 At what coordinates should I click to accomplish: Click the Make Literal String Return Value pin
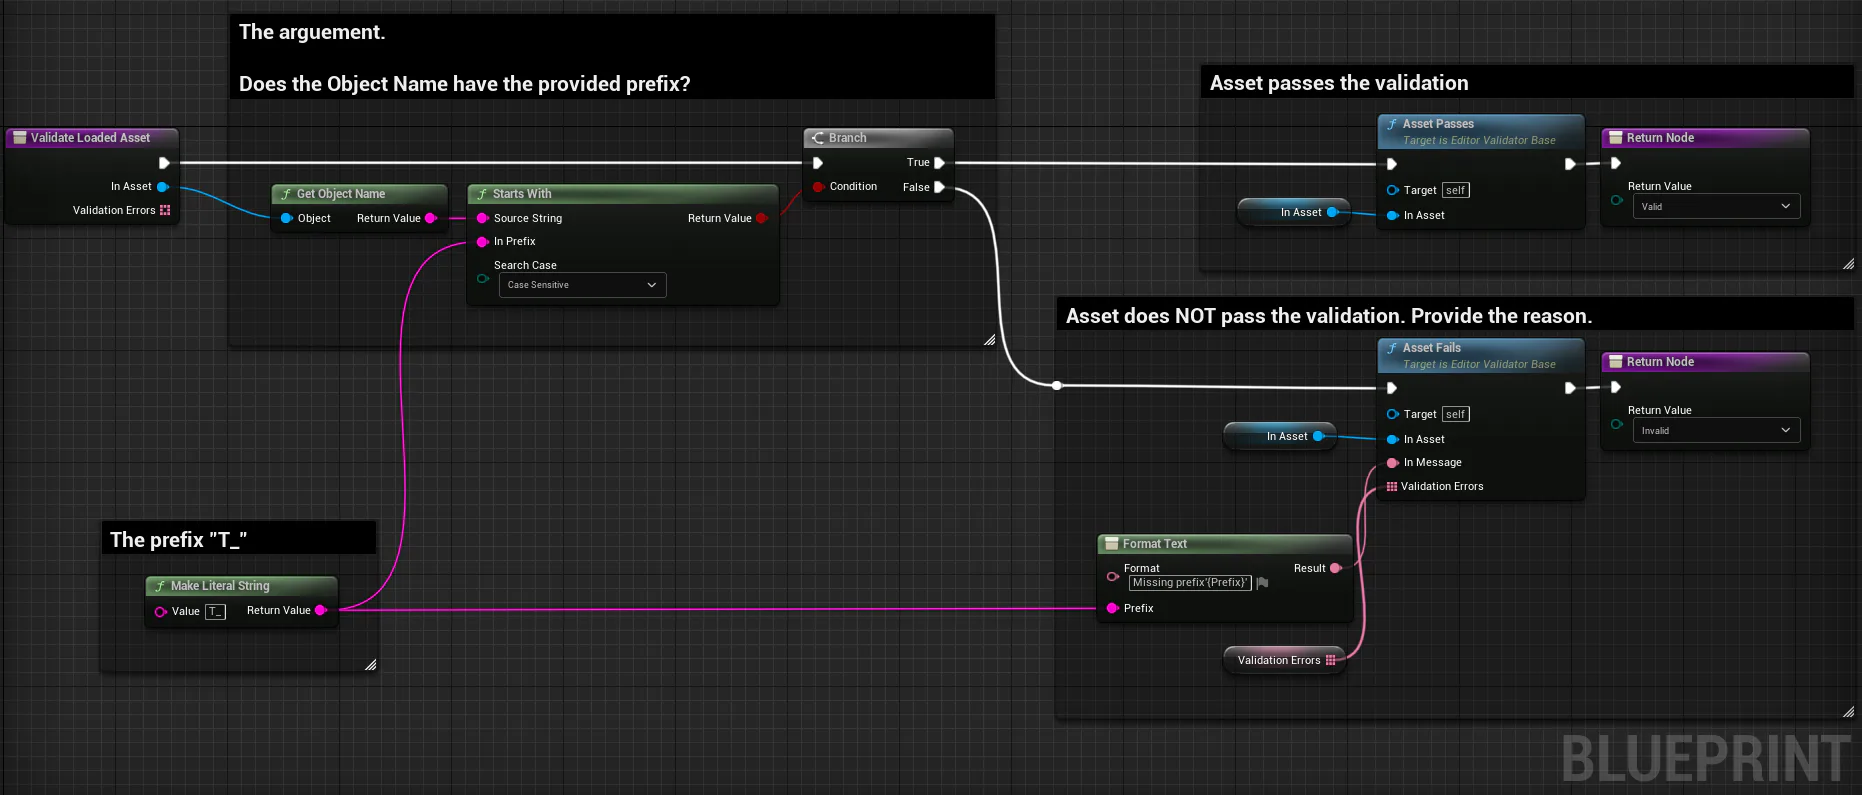click(x=320, y=610)
